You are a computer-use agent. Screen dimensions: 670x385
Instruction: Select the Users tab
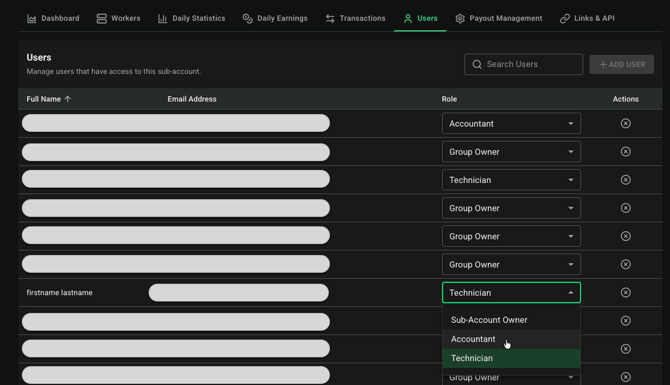420,18
